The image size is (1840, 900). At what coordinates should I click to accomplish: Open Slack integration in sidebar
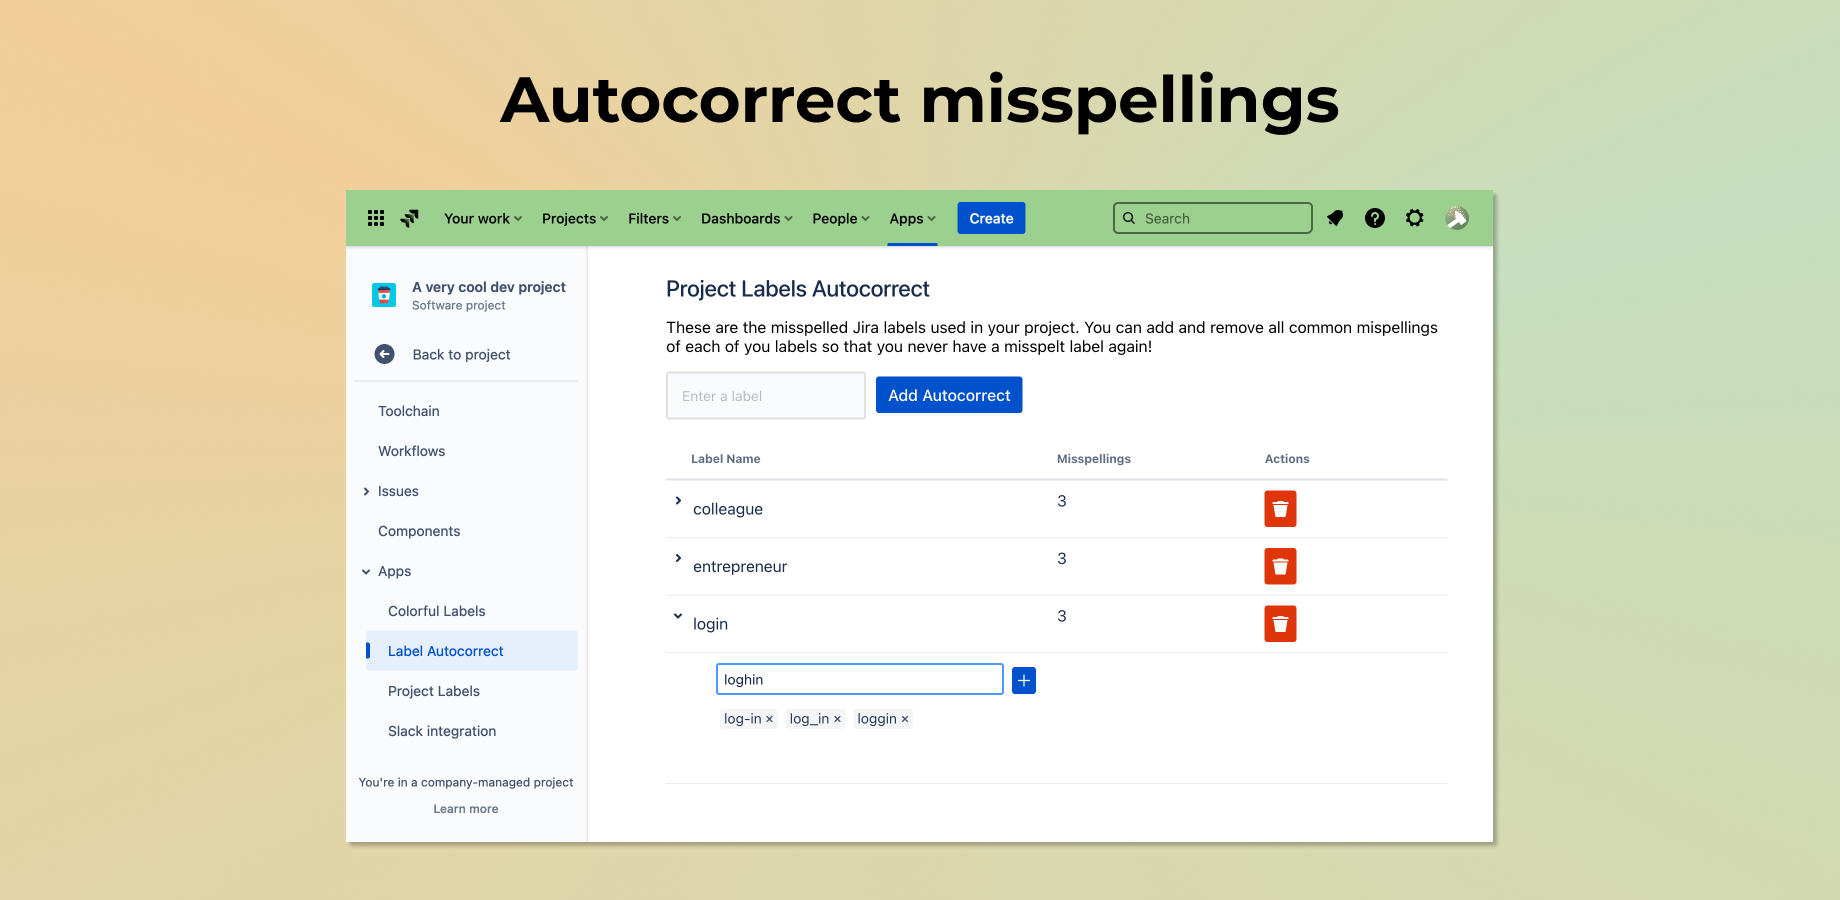(x=442, y=731)
